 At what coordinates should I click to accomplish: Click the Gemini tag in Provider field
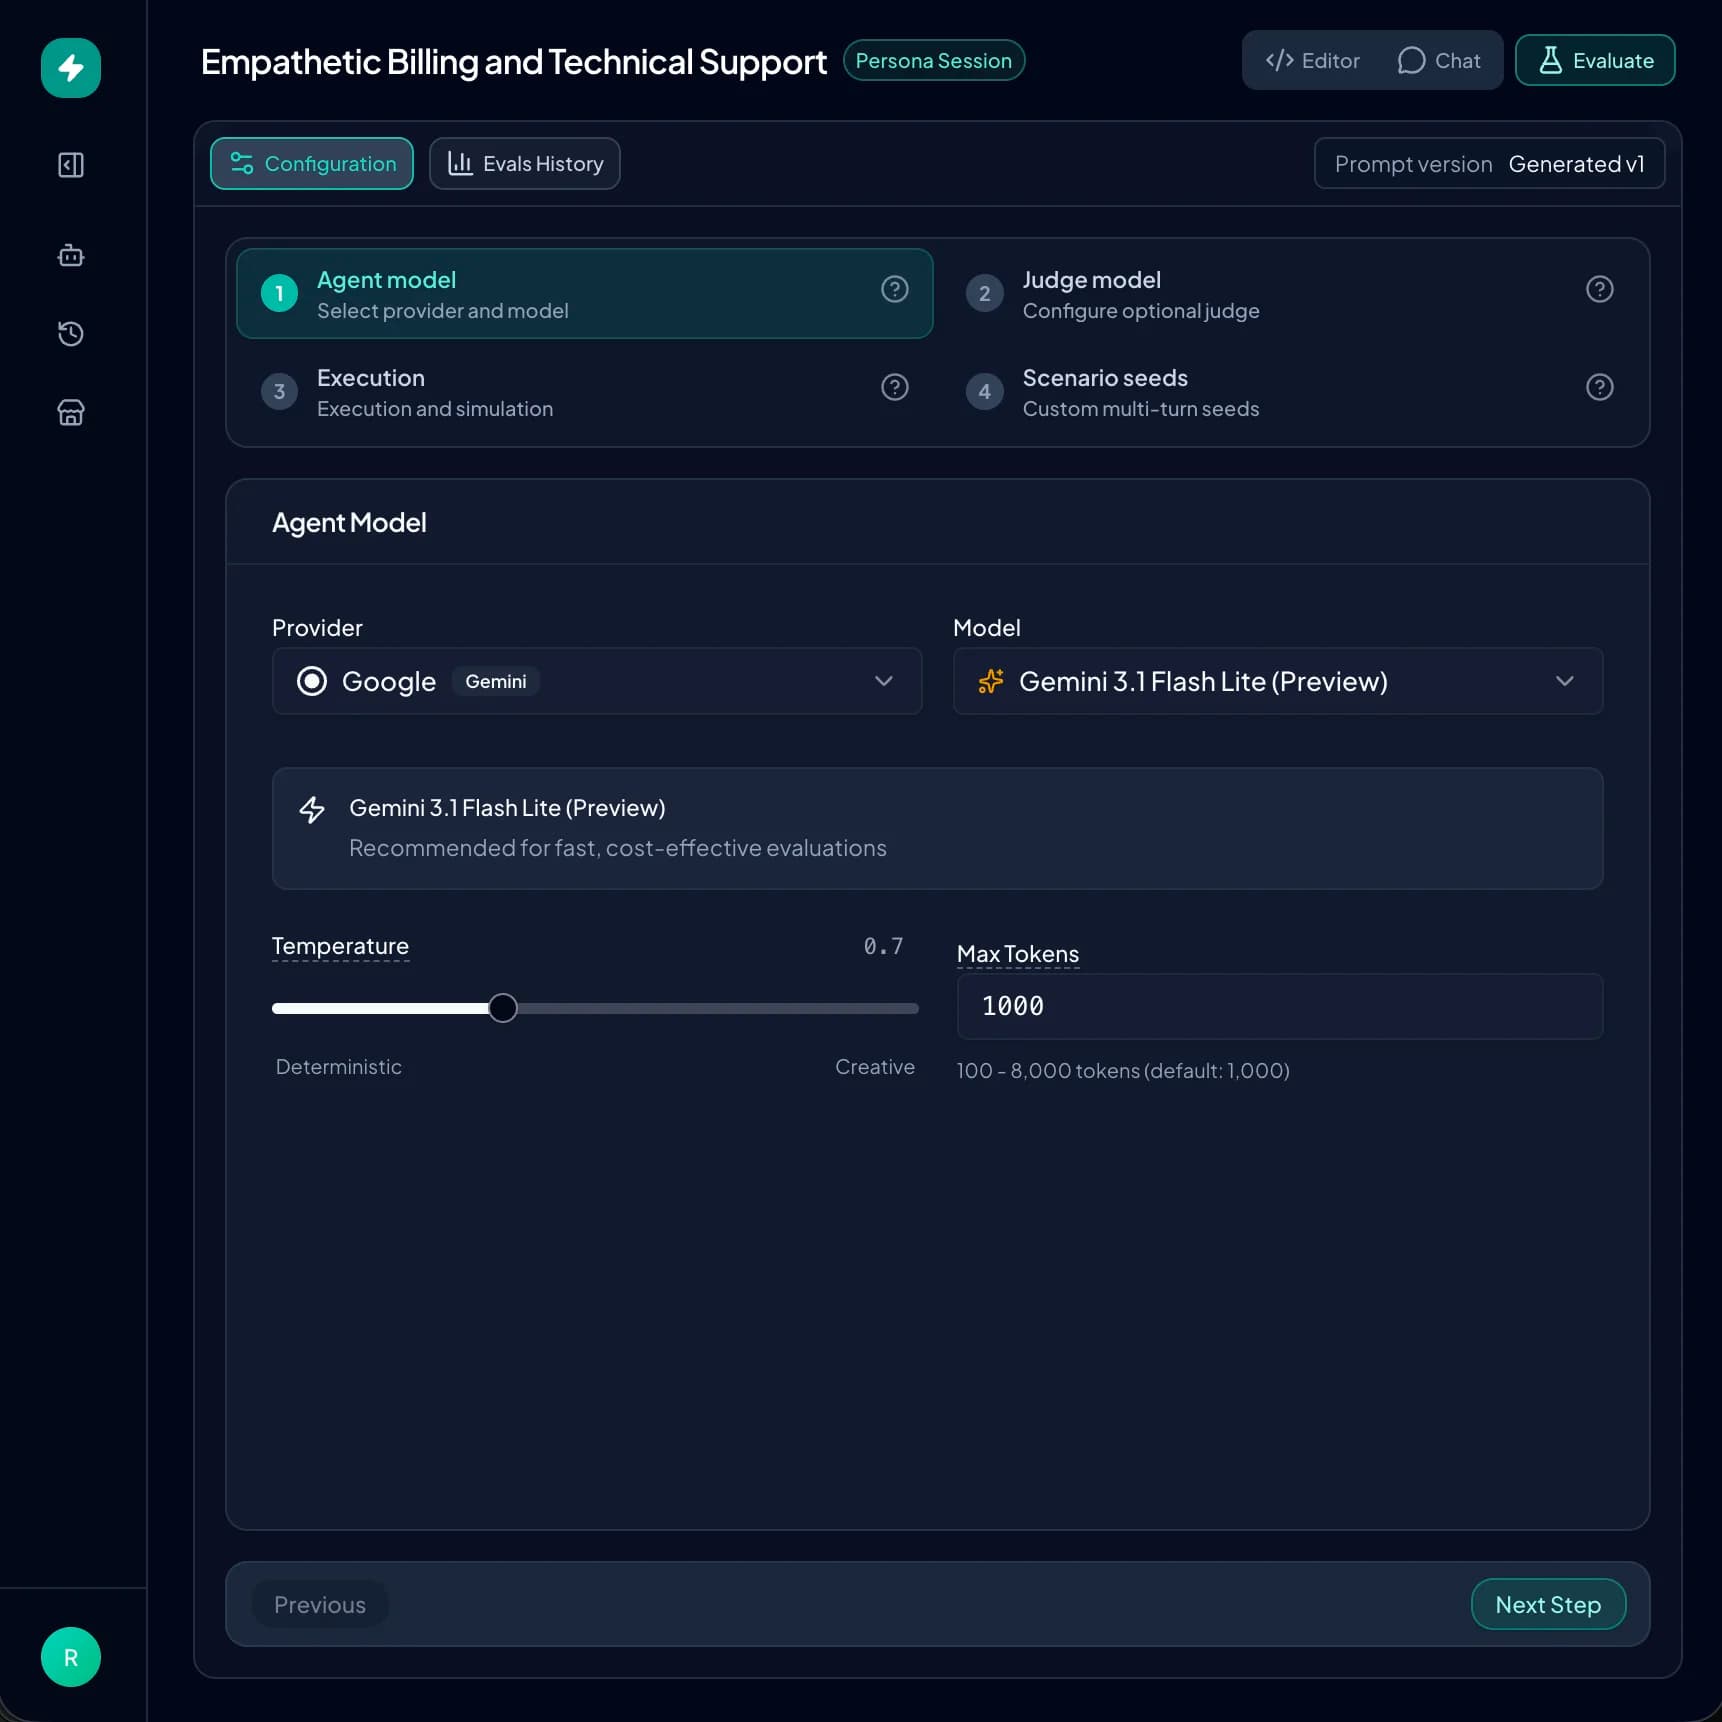[x=496, y=681]
